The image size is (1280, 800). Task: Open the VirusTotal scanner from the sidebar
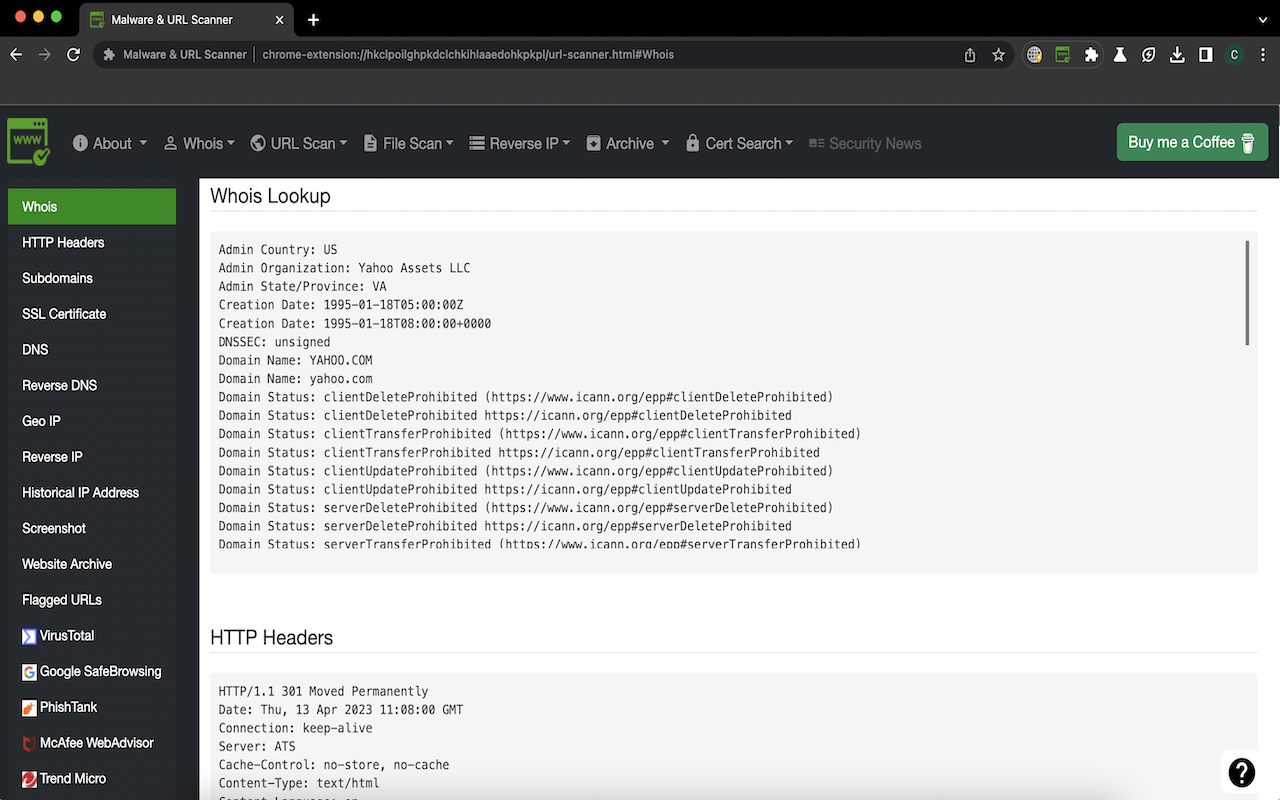point(66,635)
